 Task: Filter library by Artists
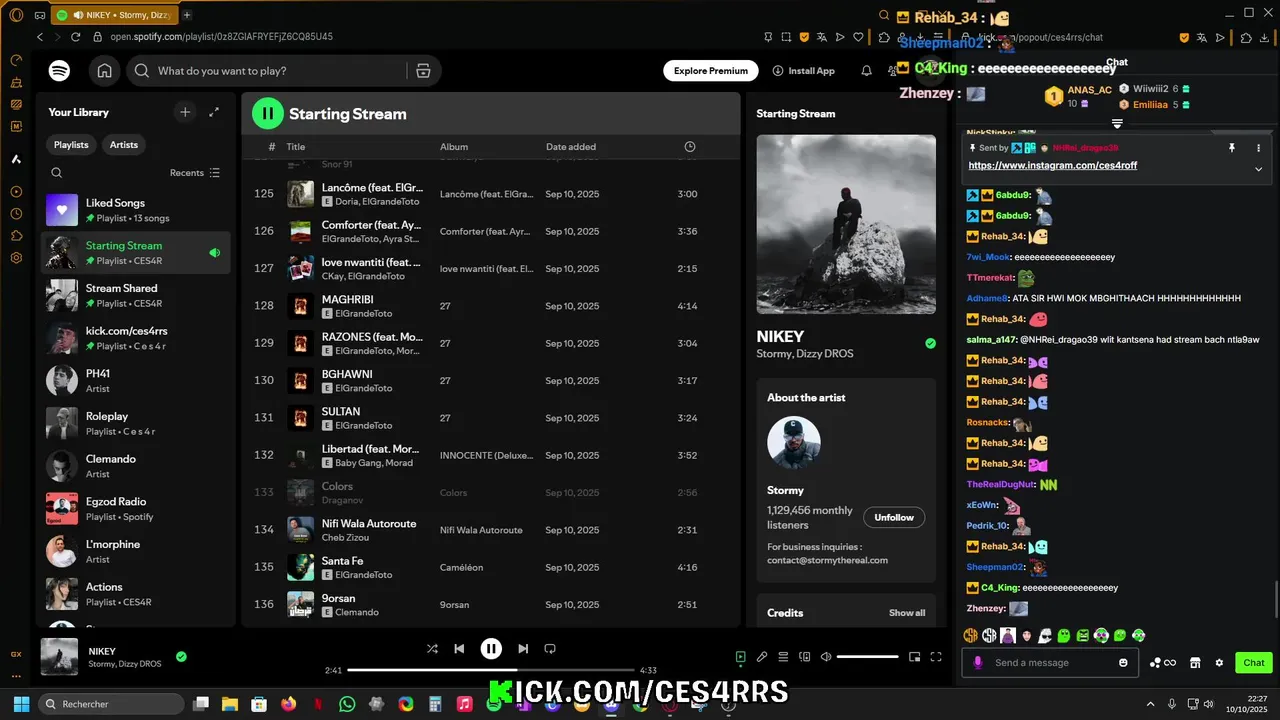(x=124, y=145)
